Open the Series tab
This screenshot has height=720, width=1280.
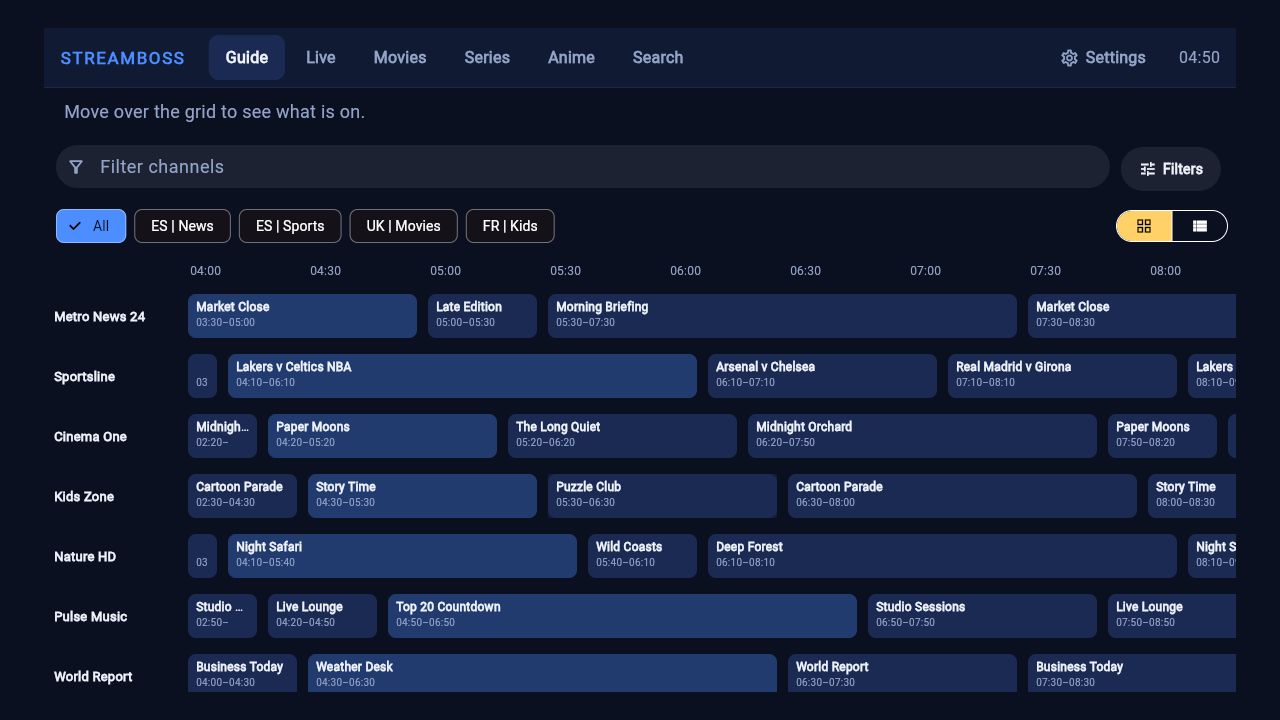click(487, 58)
